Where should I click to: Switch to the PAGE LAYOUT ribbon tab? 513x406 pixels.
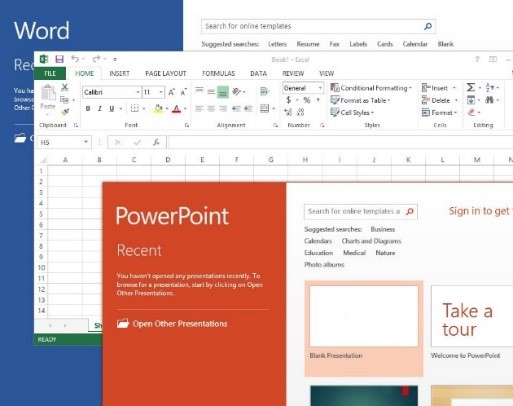pyautogui.click(x=166, y=74)
